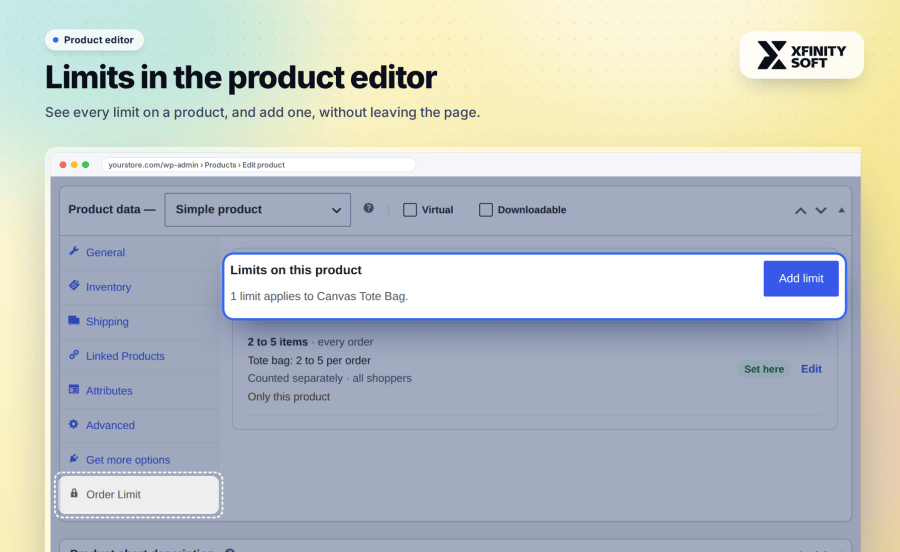This screenshot has width=900, height=552.
Task: Click the Attributes table icon
Action: tap(73, 389)
